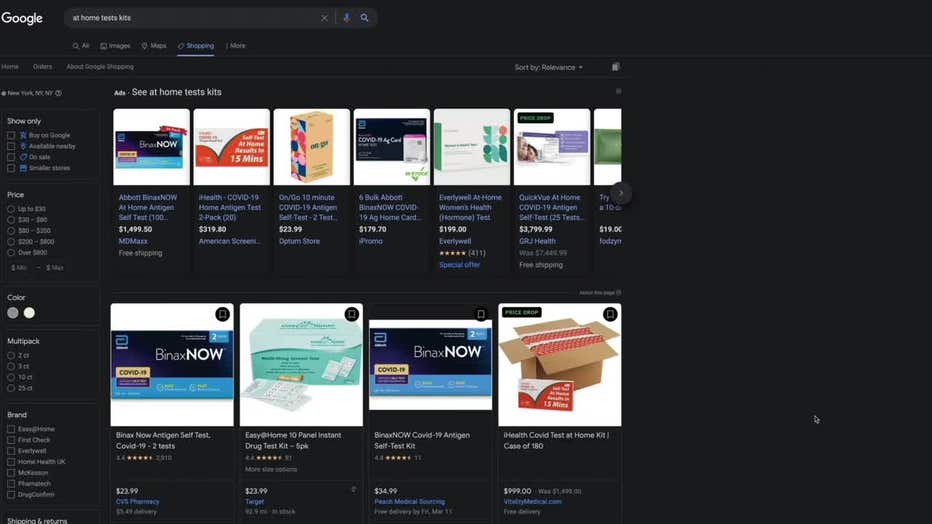This screenshot has height=524, width=932.
Task: Check the Home Health UK brand filter
Action: [x=11, y=462]
